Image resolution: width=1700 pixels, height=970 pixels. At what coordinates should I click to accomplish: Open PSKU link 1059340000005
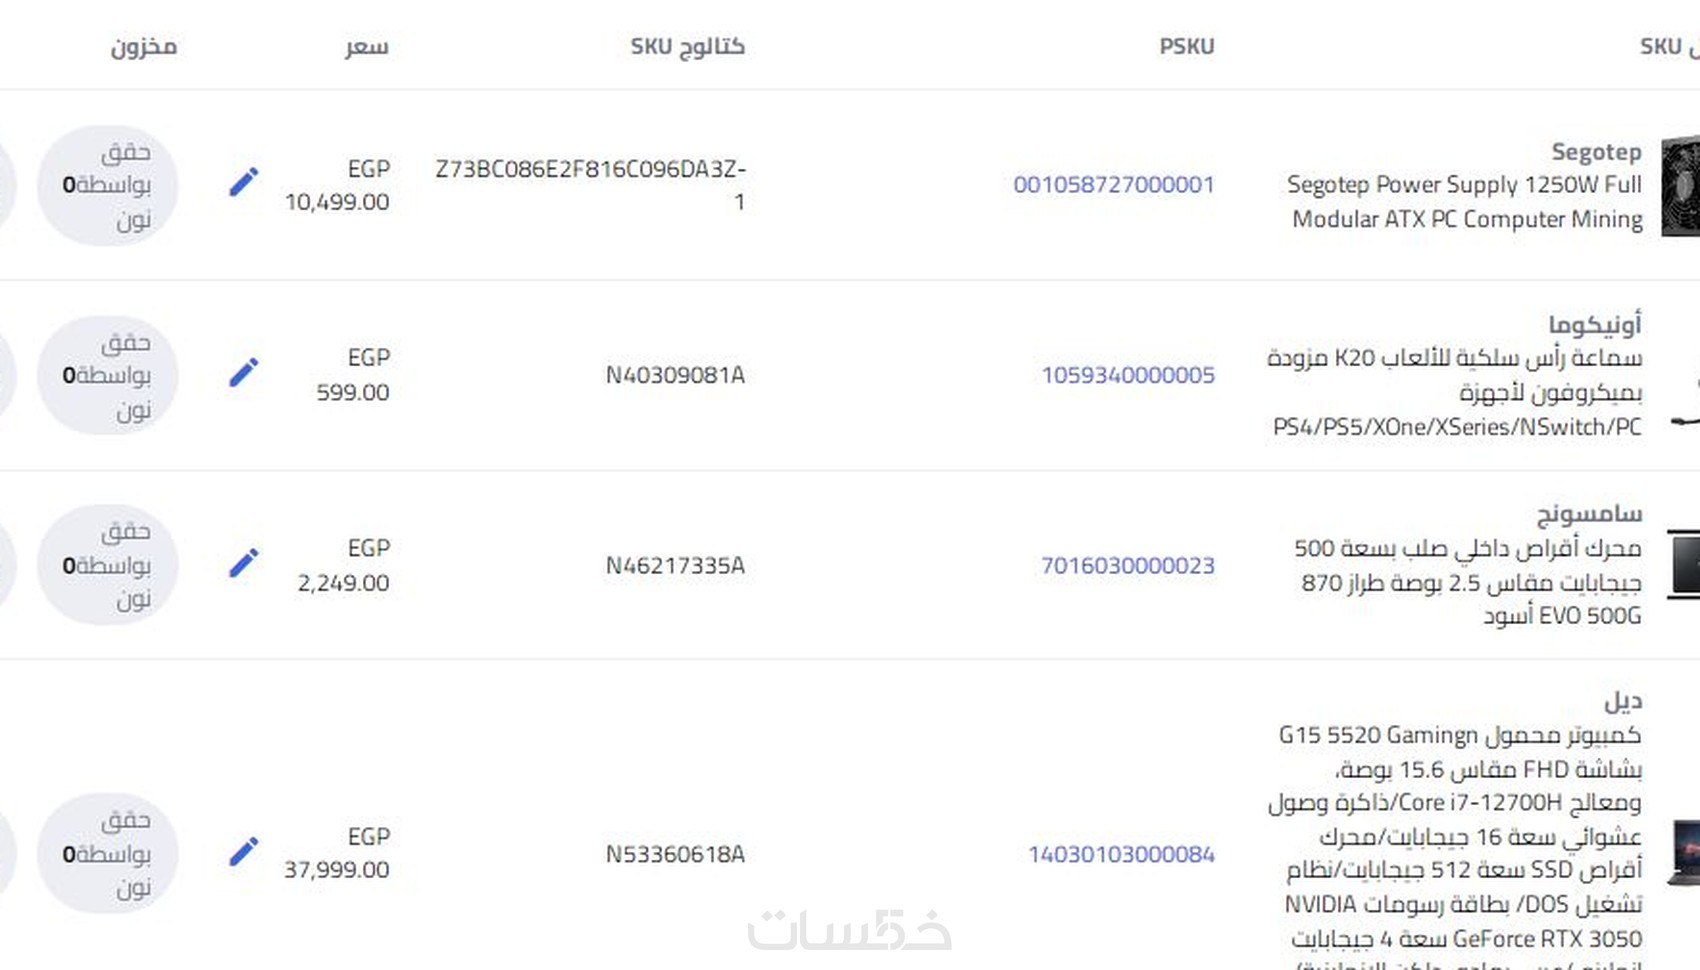pos(1127,375)
